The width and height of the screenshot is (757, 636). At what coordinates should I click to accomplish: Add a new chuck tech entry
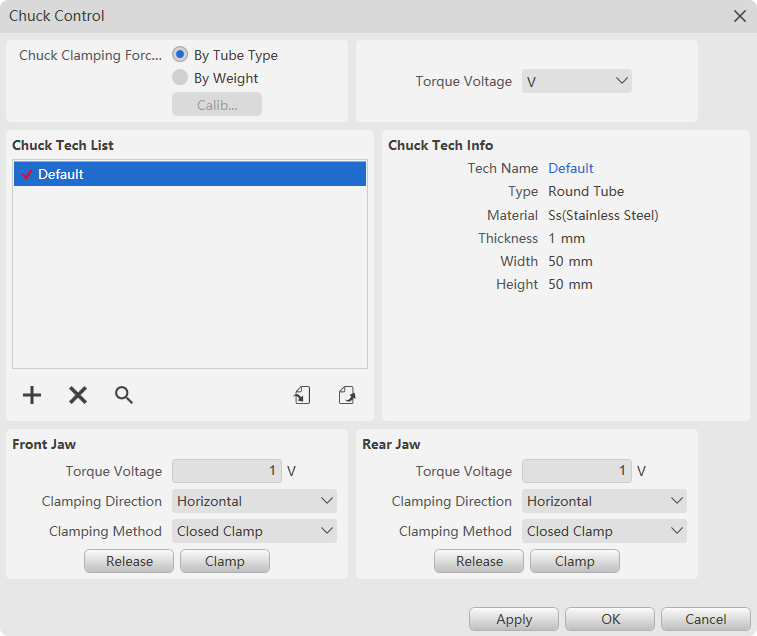pos(32,395)
